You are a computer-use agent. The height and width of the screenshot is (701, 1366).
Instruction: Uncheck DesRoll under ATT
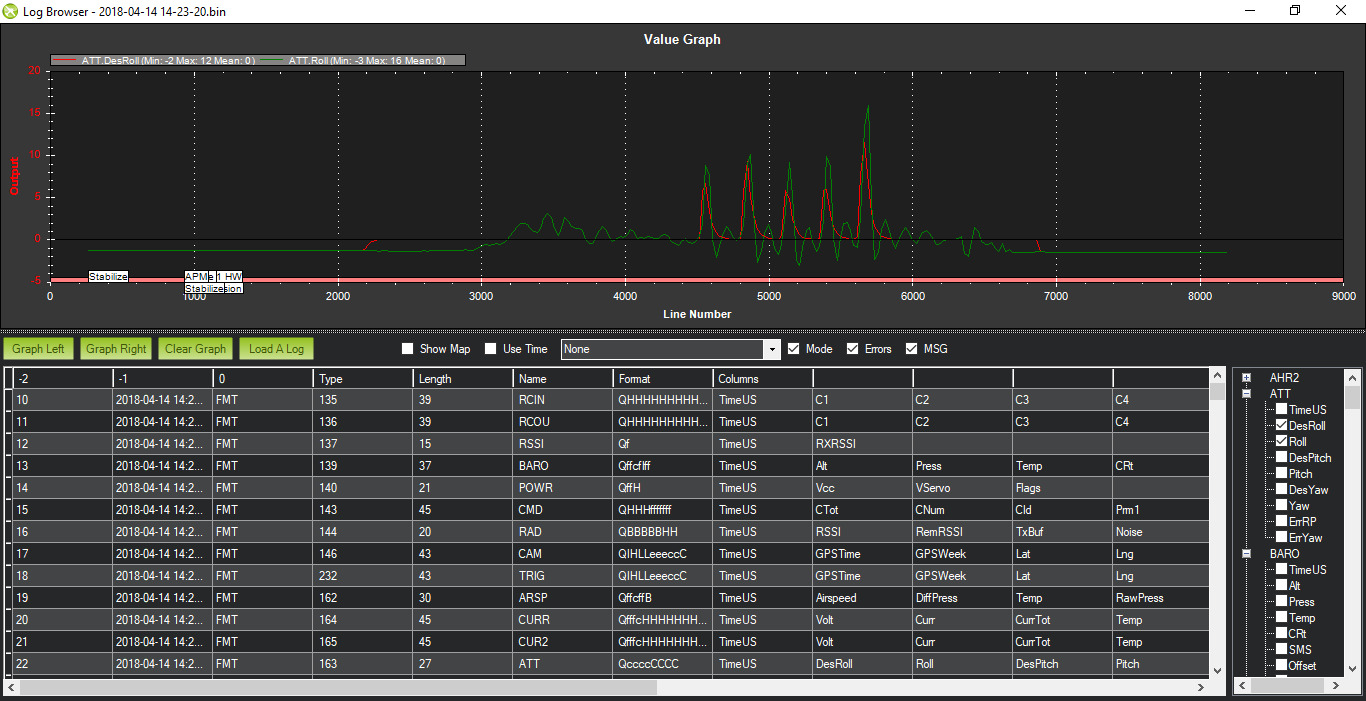pos(1281,425)
